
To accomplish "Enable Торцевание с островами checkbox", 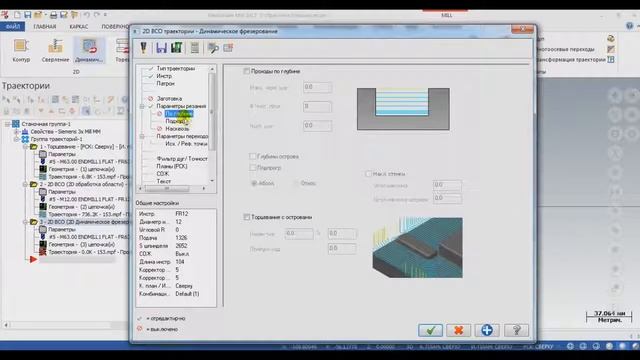I will click(x=247, y=218).
